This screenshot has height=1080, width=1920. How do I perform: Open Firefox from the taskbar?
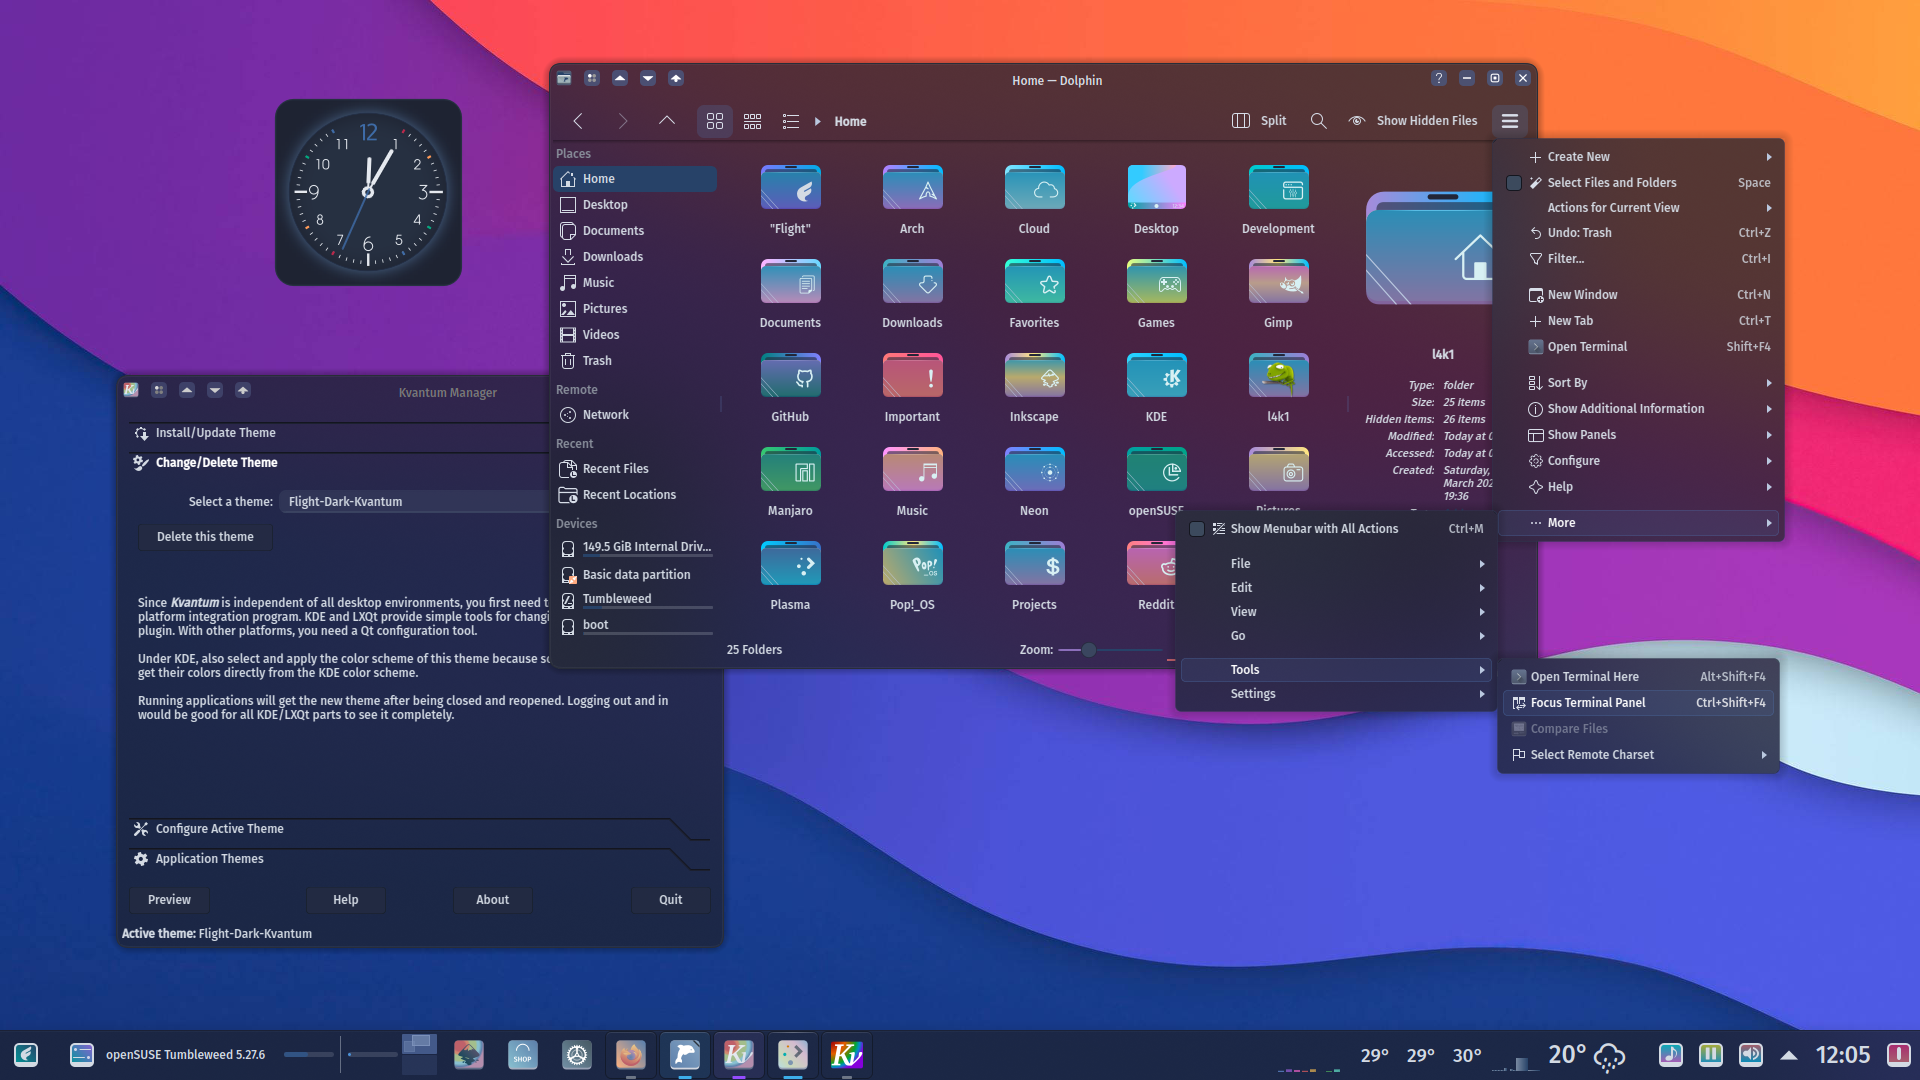(630, 1054)
